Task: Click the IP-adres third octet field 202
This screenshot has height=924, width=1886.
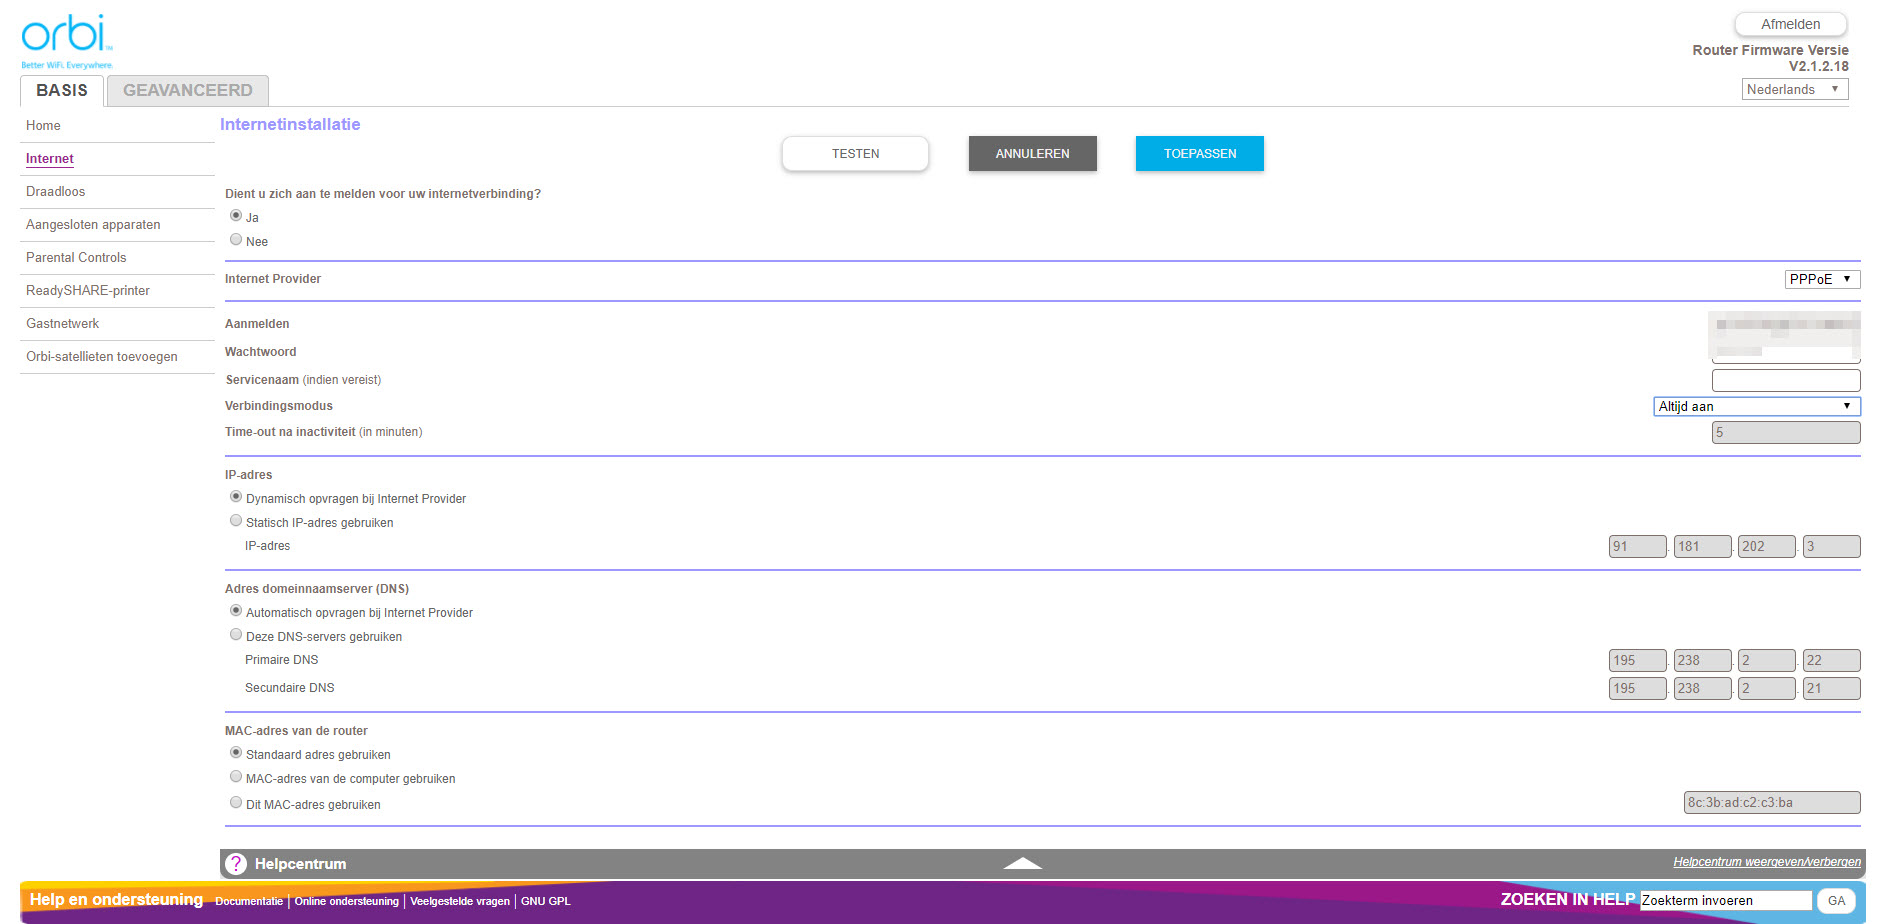Action: click(x=1767, y=547)
